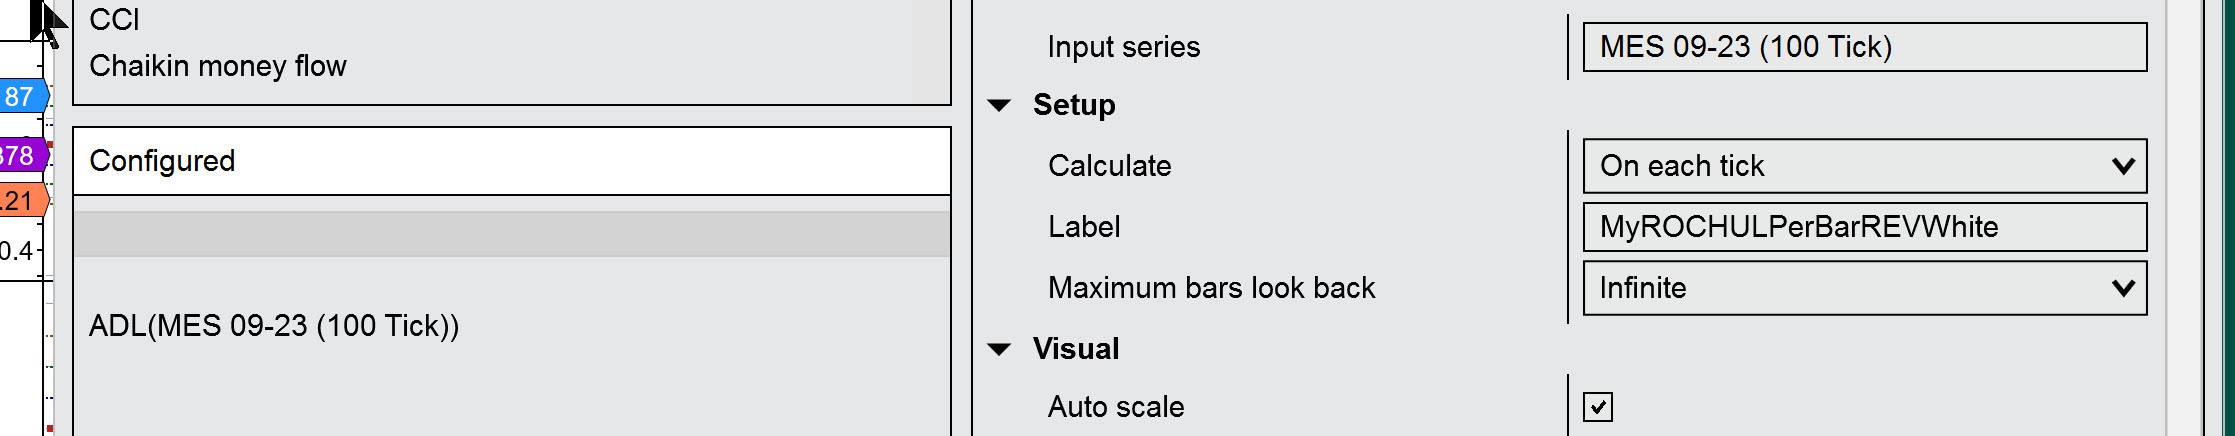This screenshot has height=436, width=2235.
Task: Click the Input series property name
Action: (x=1123, y=47)
